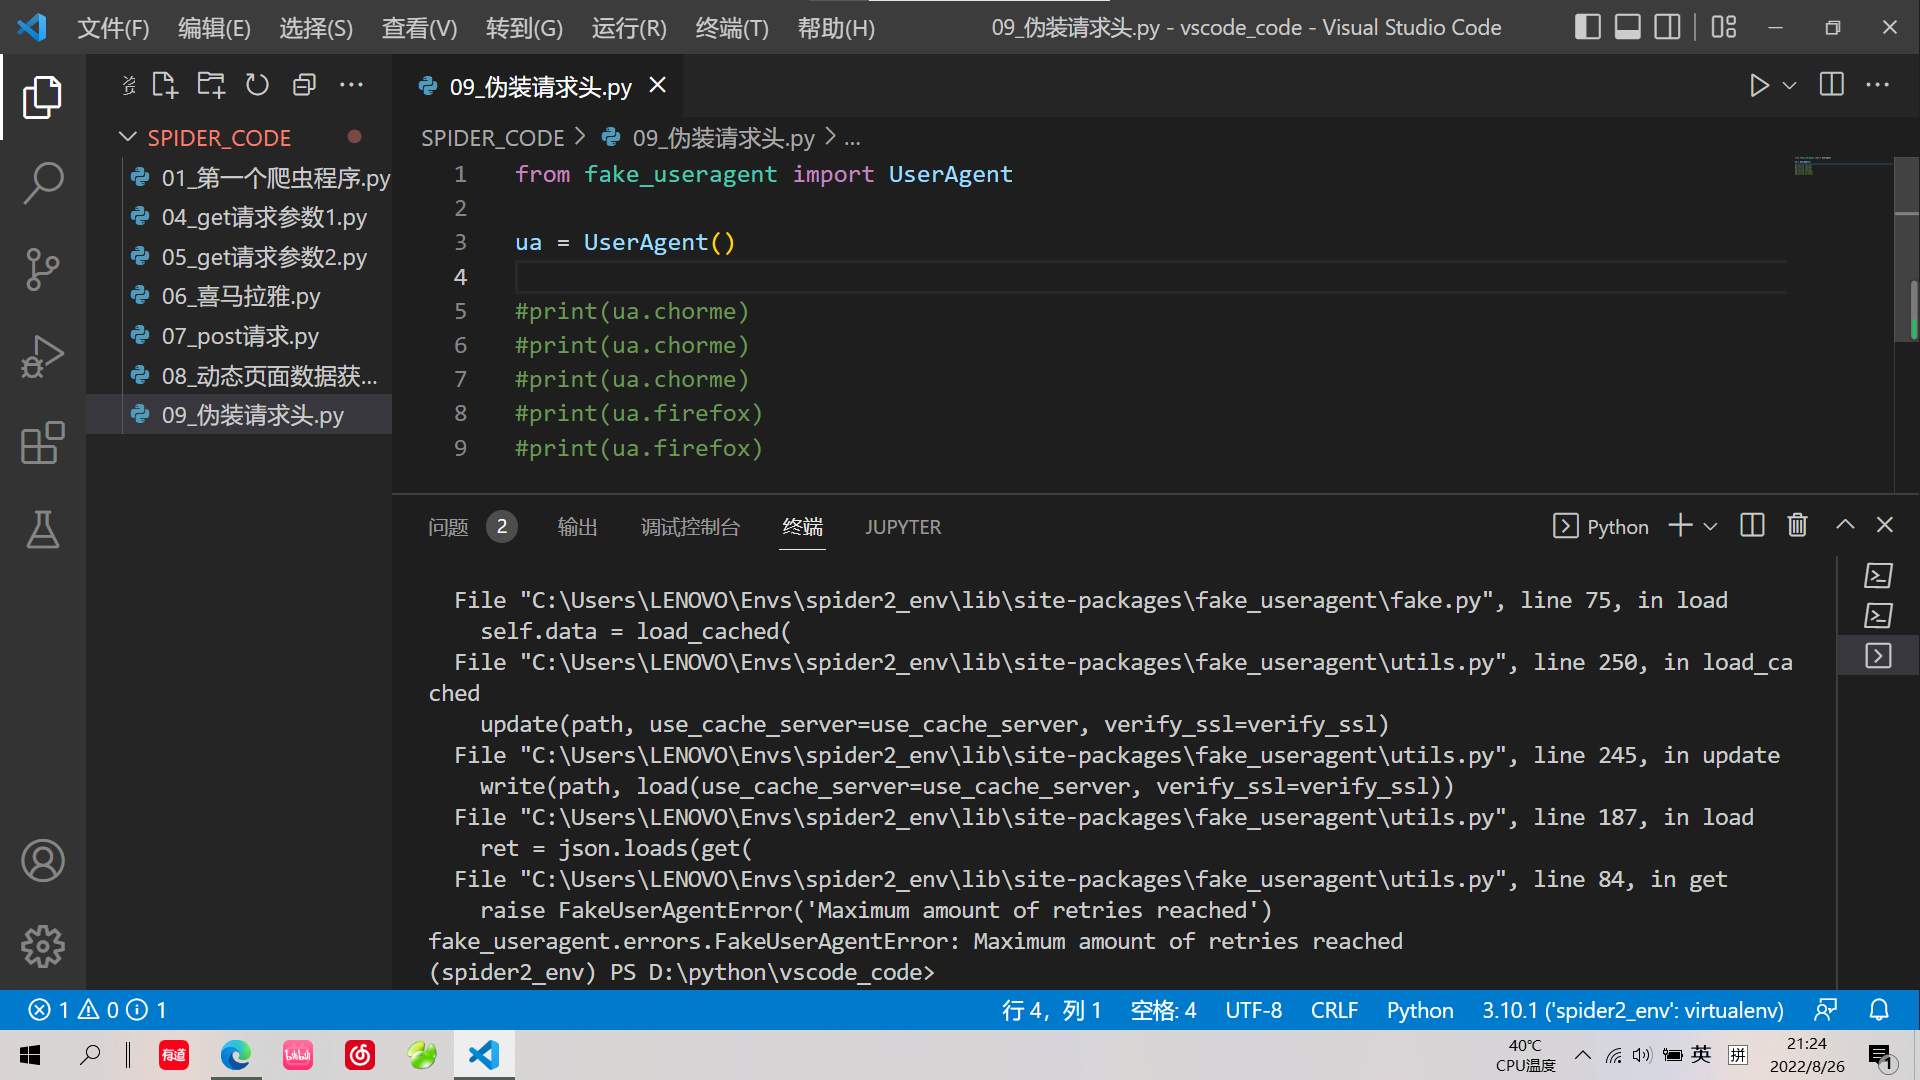Open file 06_喜马拉雅.py
Image resolution: width=1920 pixels, height=1080 pixels.
[x=240, y=296]
